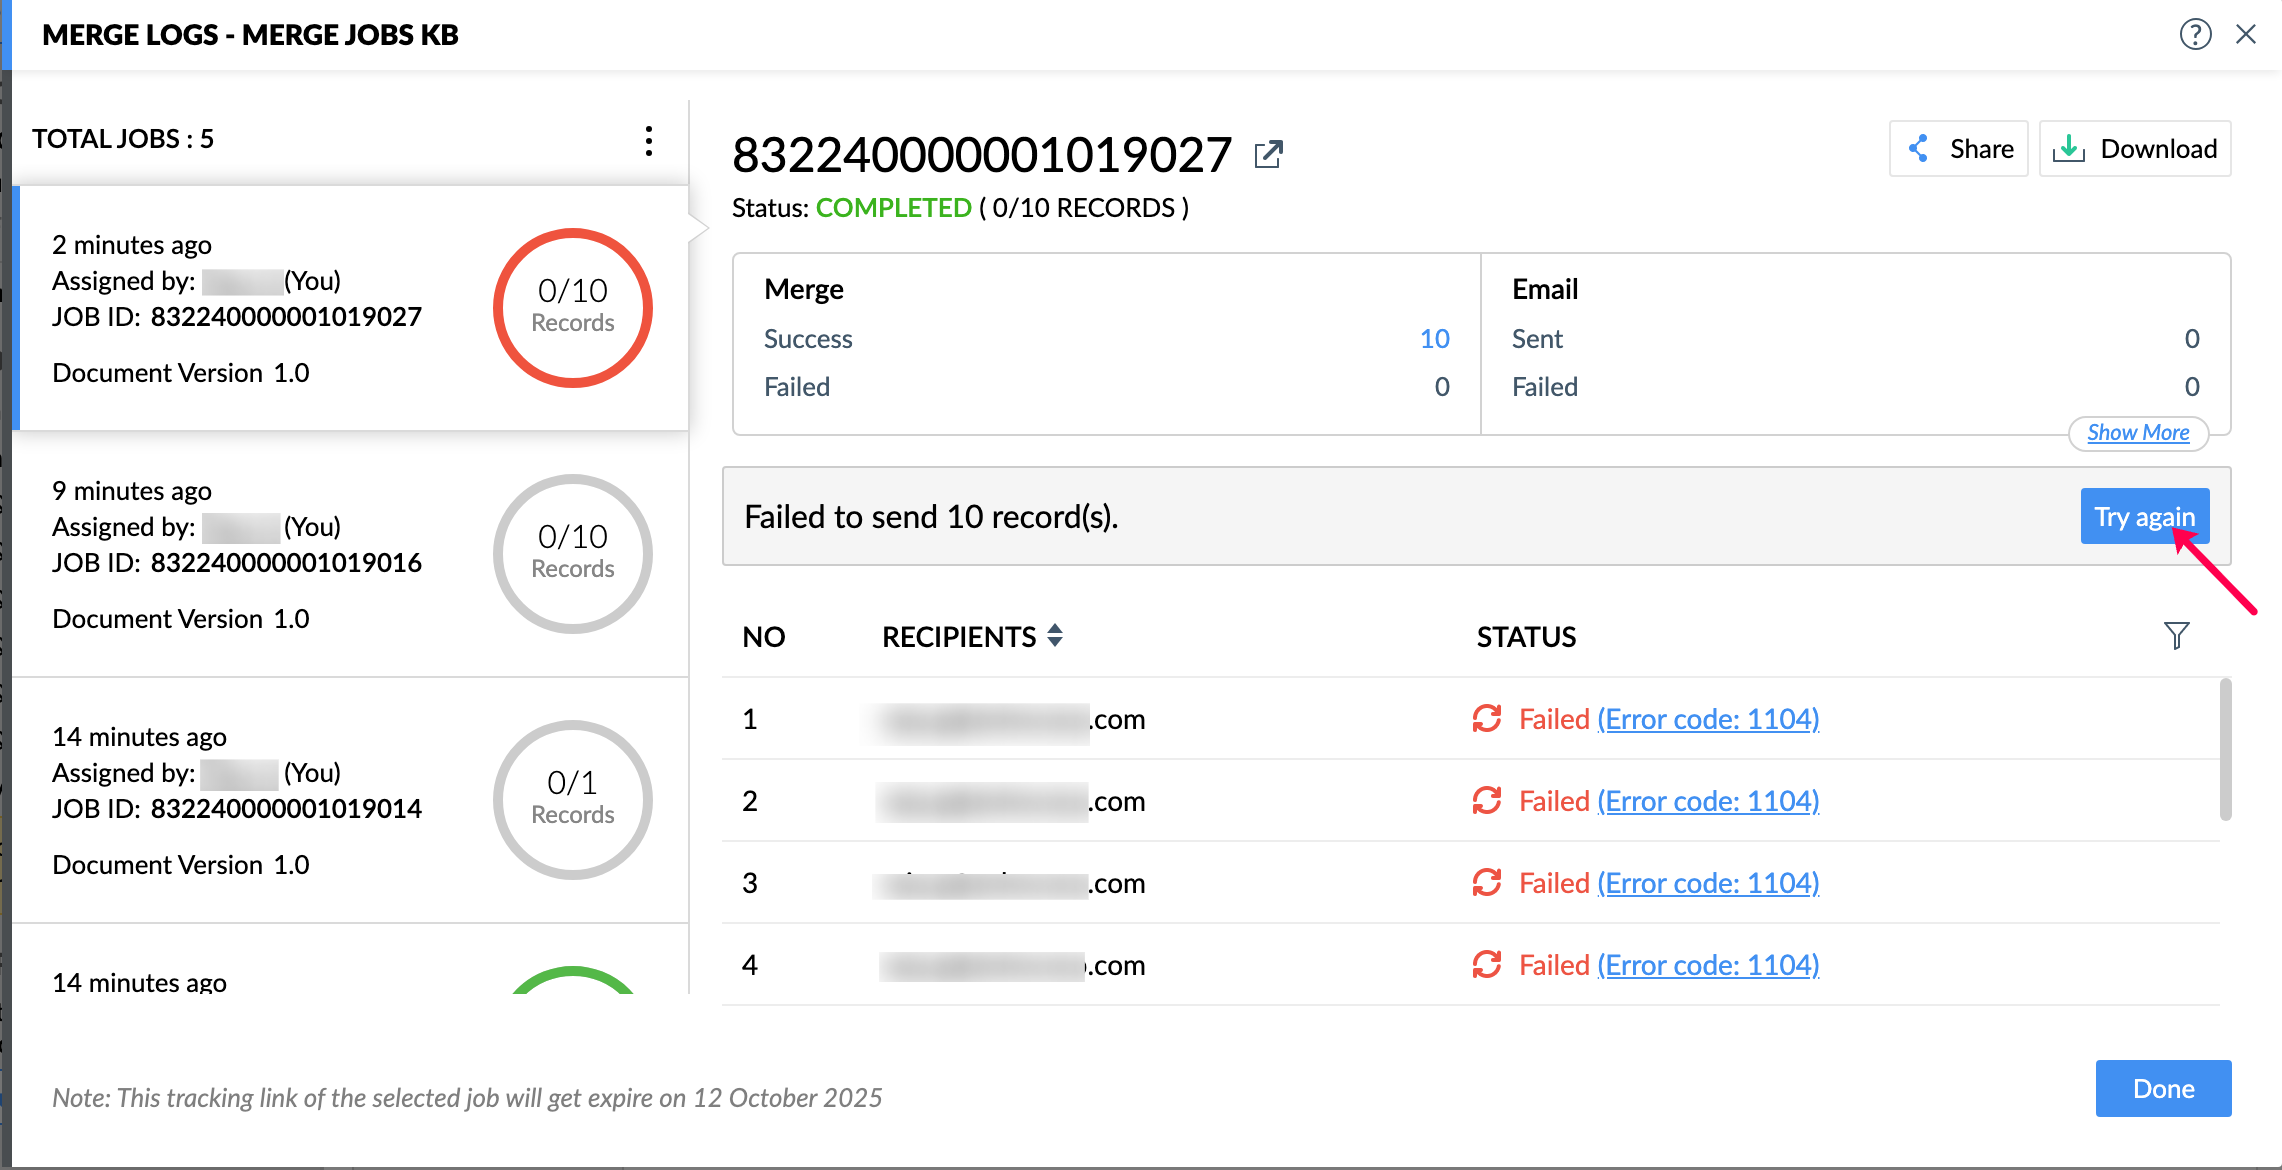Image resolution: width=2282 pixels, height=1170 pixels.
Task: Open Error code 1104 link for row 1
Action: [x=1708, y=719]
